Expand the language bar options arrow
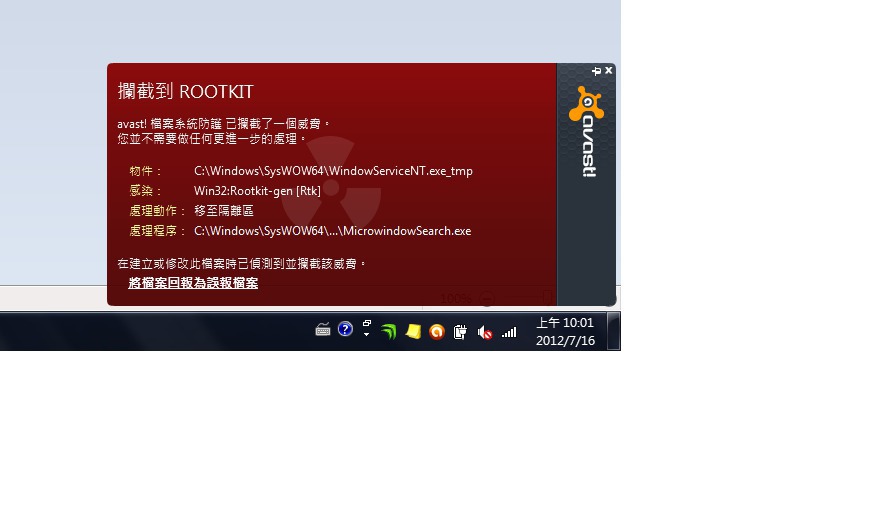The width and height of the screenshot is (869, 525). pyautogui.click(x=366, y=334)
